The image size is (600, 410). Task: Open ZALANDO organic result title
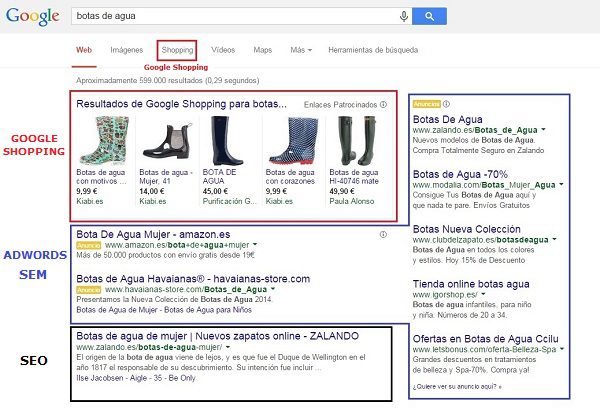pos(217,336)
